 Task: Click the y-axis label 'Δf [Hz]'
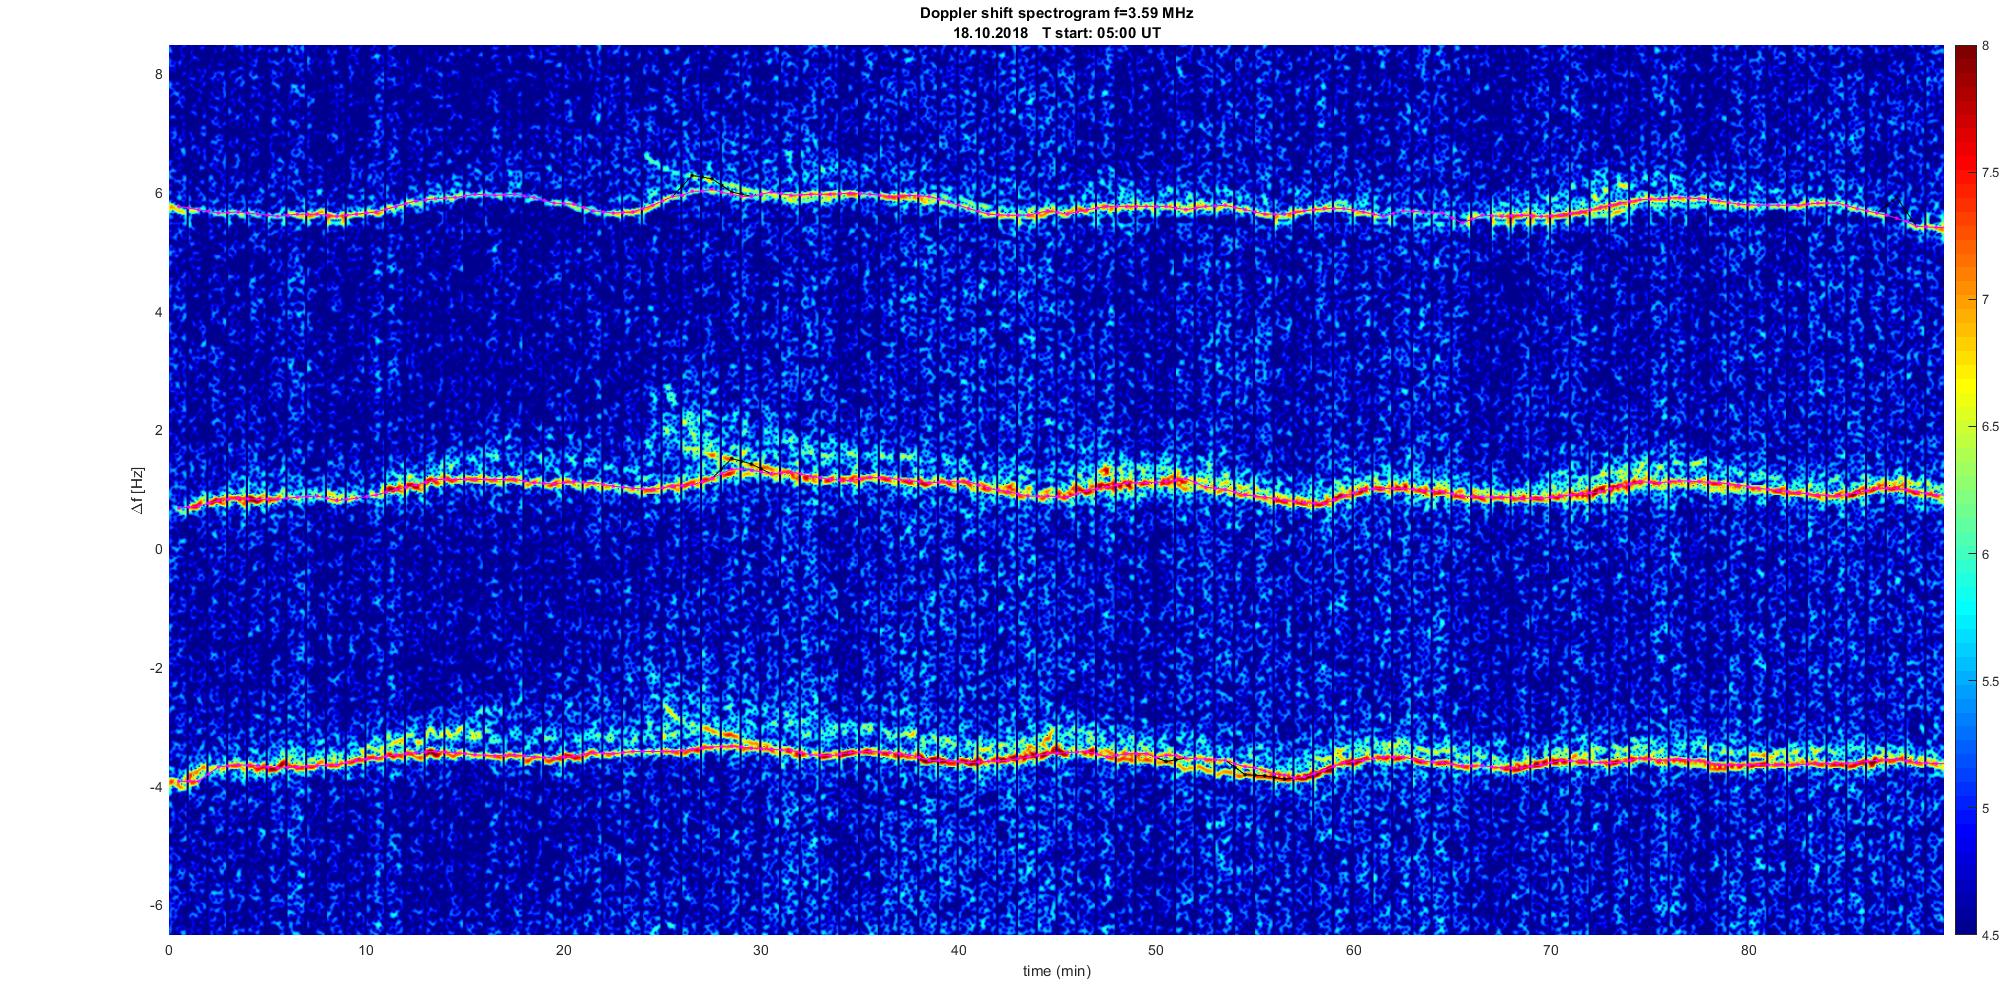click(137, 491)
